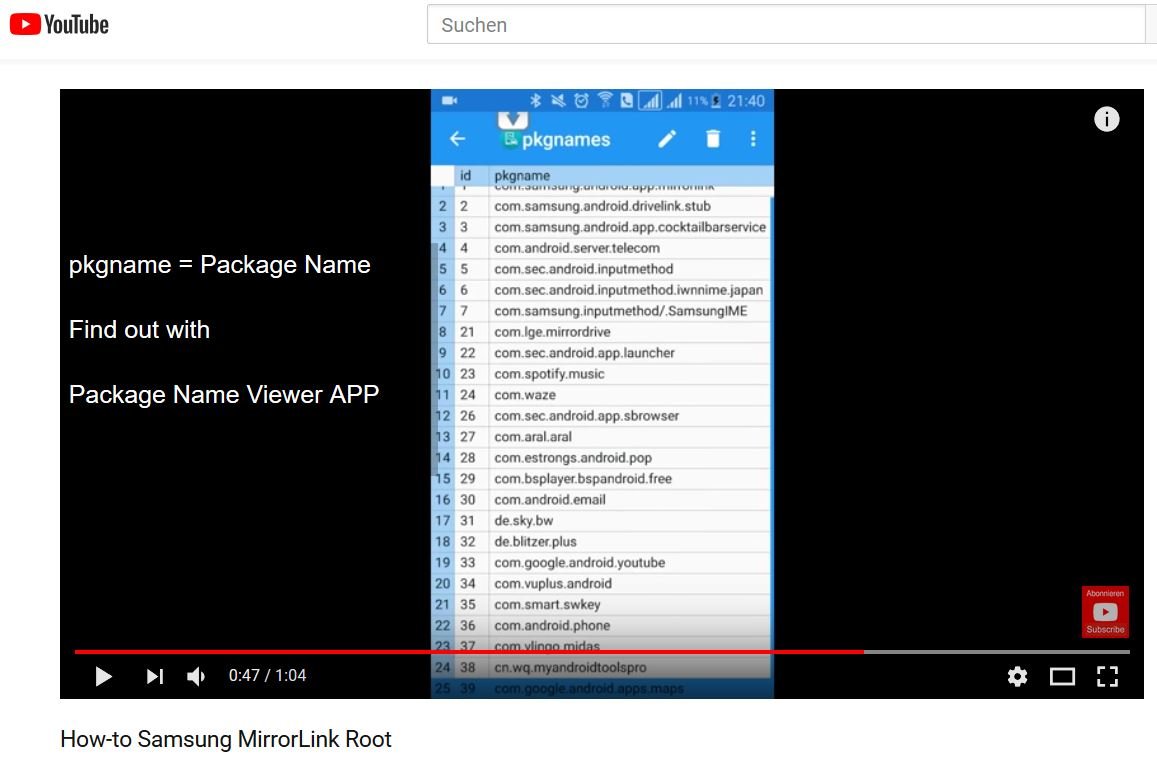Click the time display 0:47 / 1:04

pos(267,676)
